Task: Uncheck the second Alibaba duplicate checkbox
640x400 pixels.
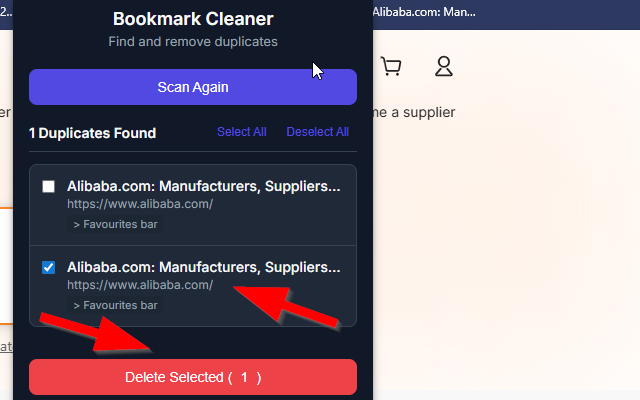Action: [x=48, y=267]
